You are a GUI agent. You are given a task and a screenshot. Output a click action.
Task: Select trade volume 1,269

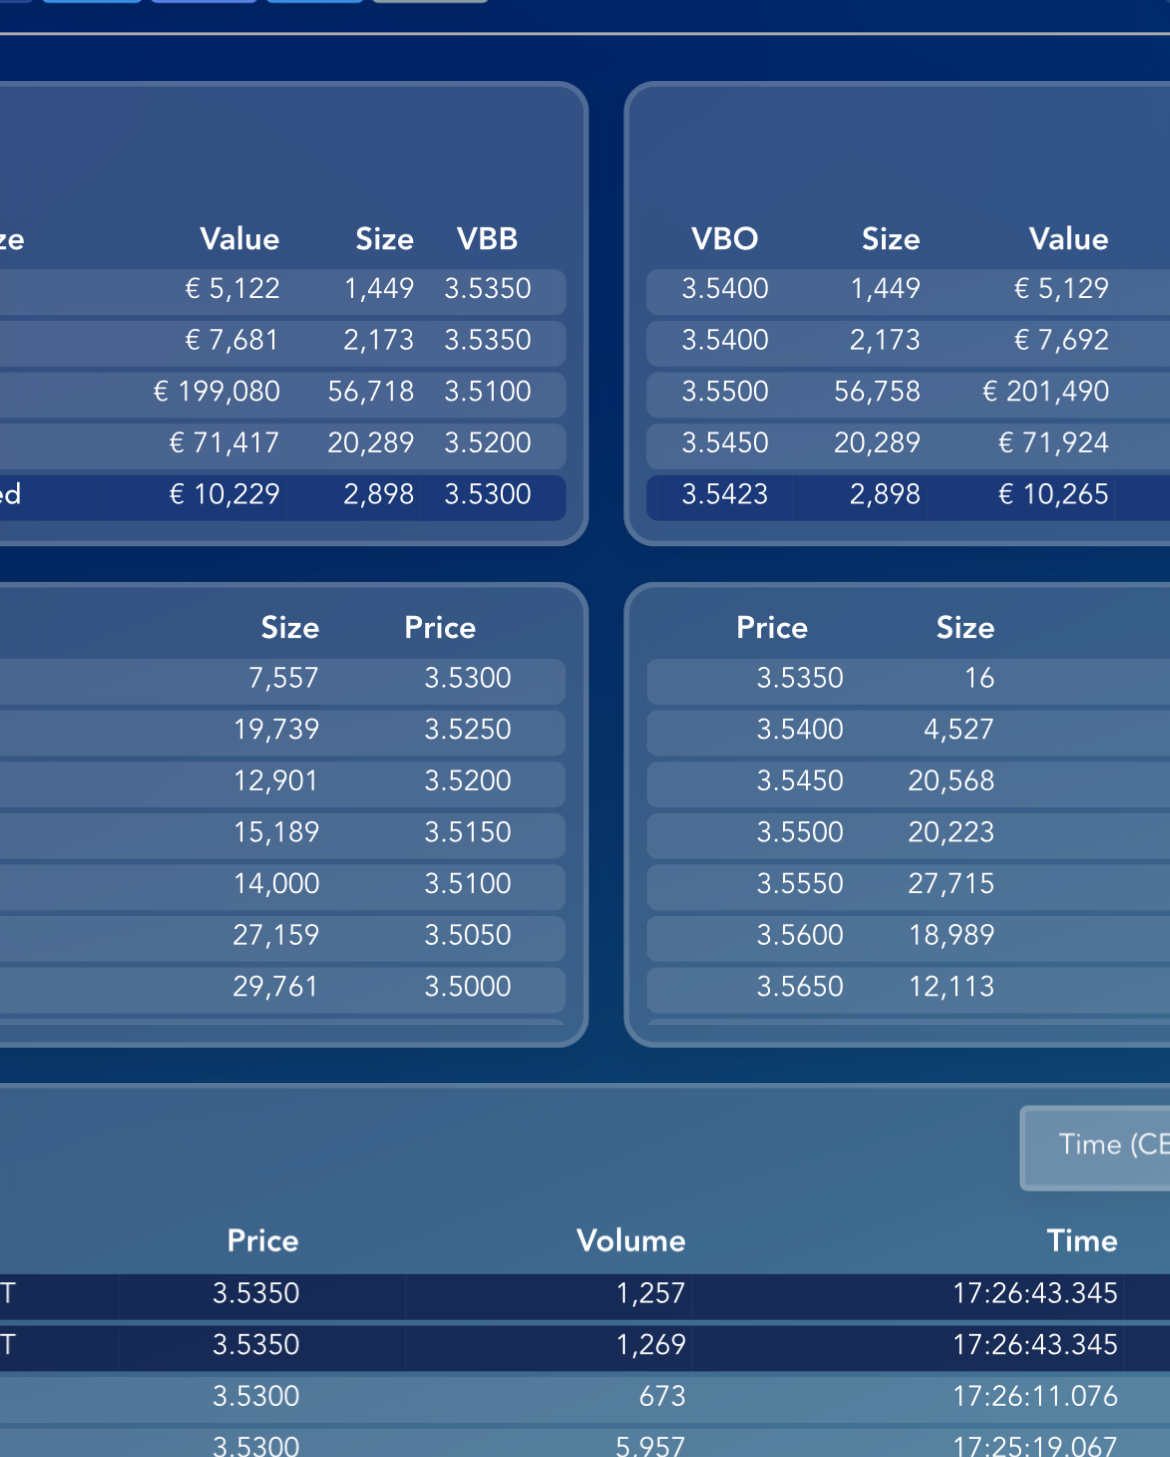tap(650, 1345)
